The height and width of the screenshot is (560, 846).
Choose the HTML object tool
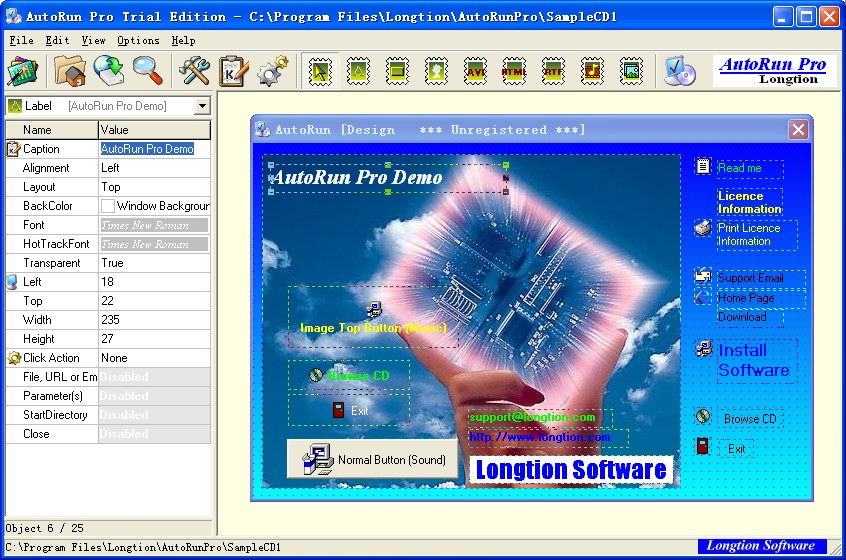click(x=514, y=71)
